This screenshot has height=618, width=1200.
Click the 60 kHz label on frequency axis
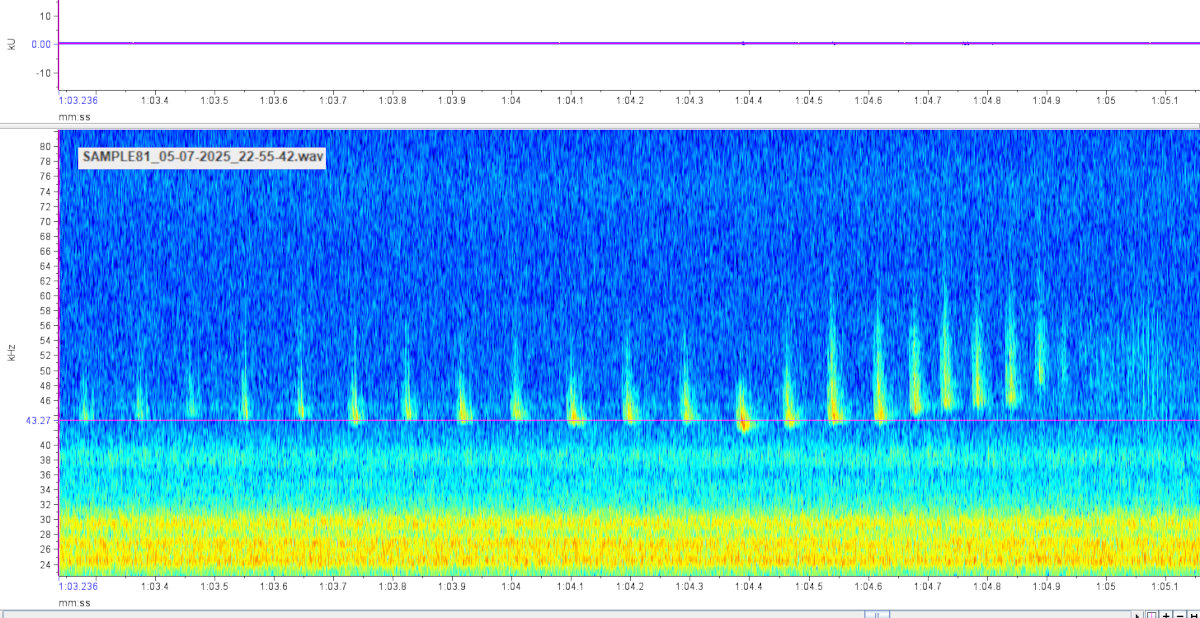46,296
